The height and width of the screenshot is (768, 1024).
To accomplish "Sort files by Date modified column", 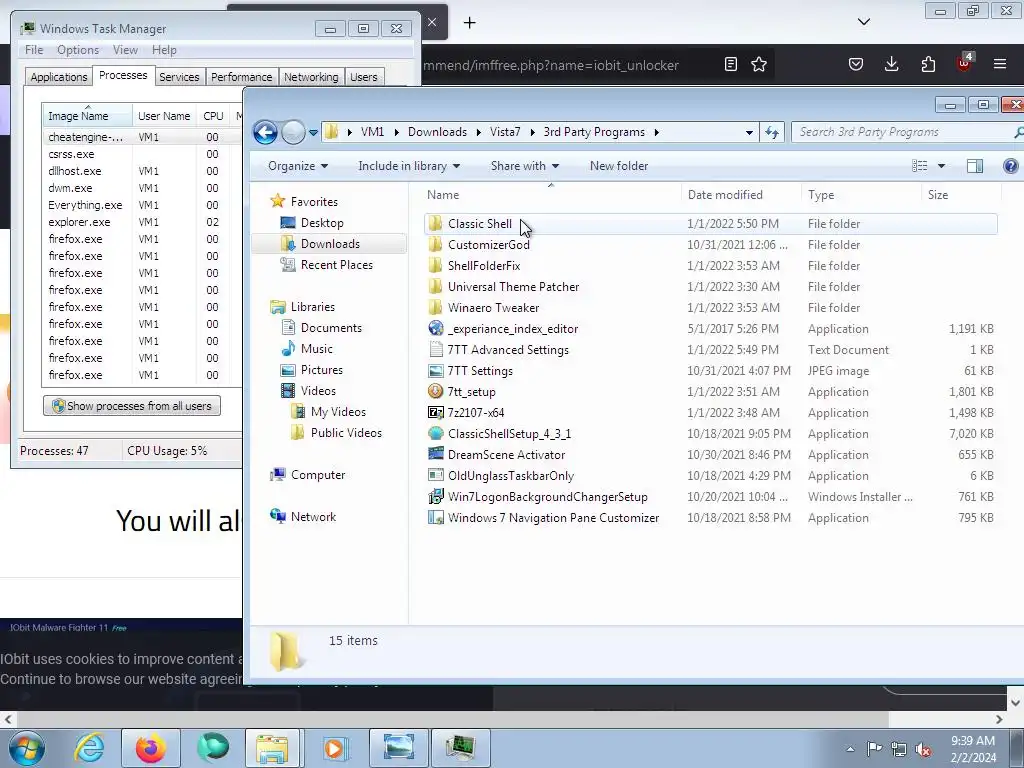I will (x=742, y=195).
